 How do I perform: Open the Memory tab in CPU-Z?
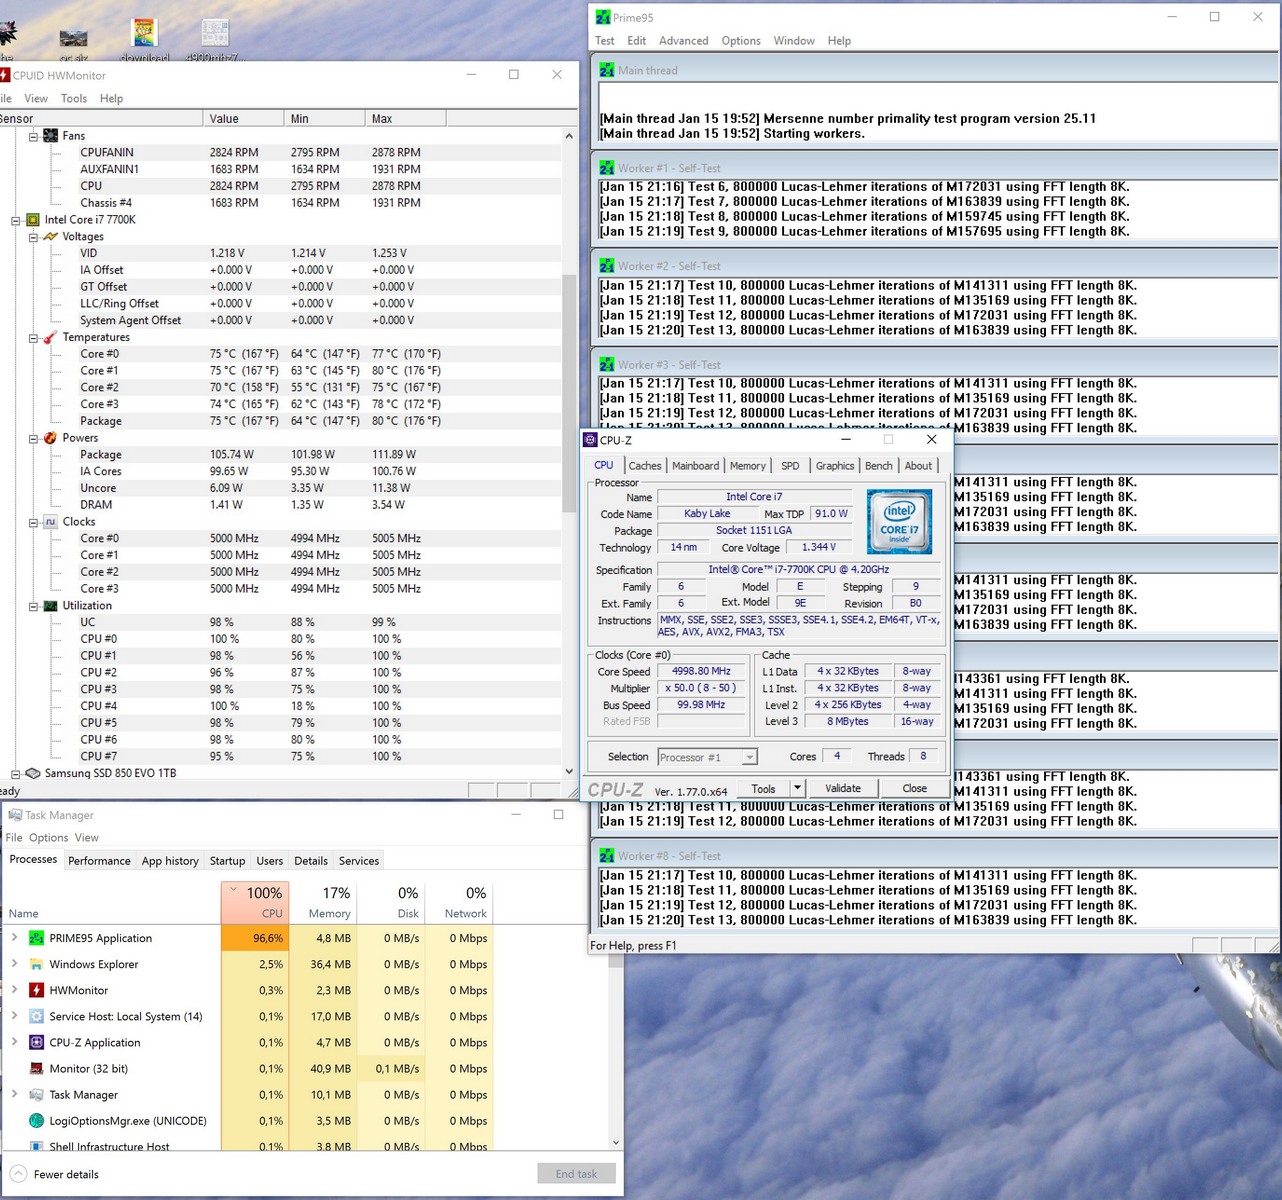pyautogui.click(x=747, y=466)
